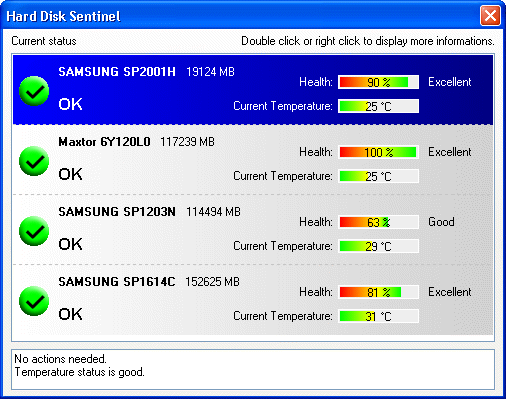Click the OK status of SAMSUNG SP1203N

pyautogui.click(x=70, y=244)
